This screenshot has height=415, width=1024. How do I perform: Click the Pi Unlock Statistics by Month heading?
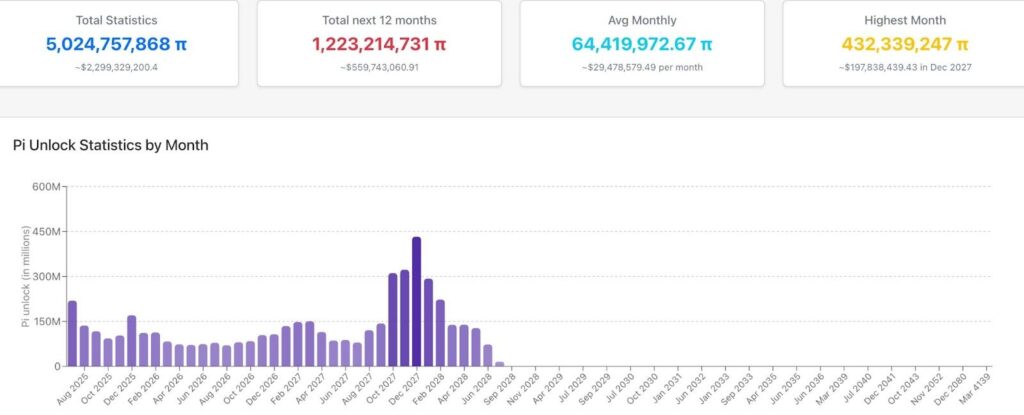tap(110, 145)
